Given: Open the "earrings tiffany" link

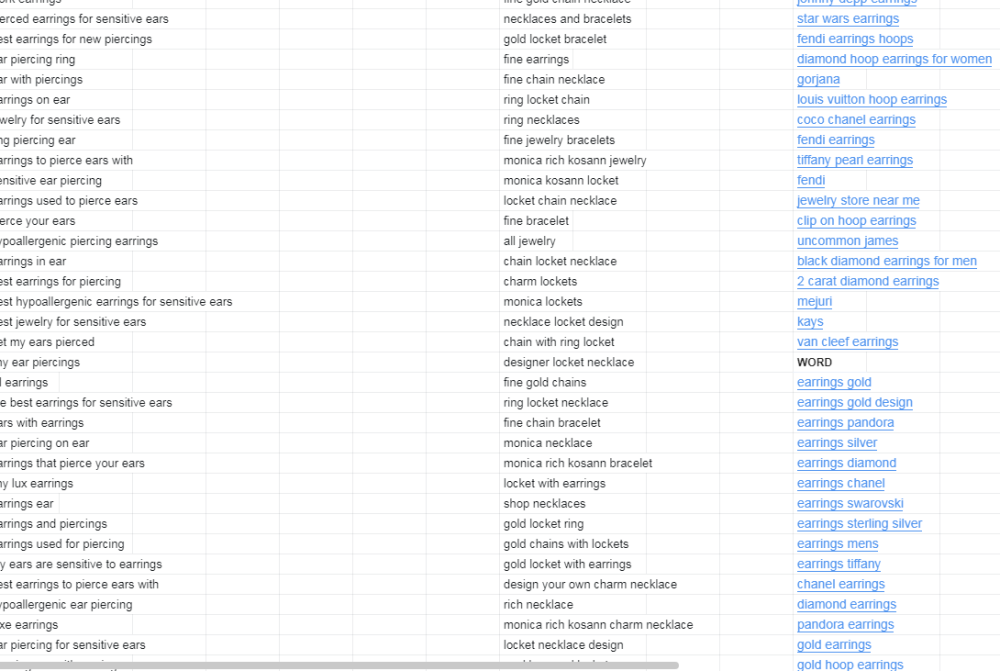Looking at the screenshot, I should click(839, 564).
